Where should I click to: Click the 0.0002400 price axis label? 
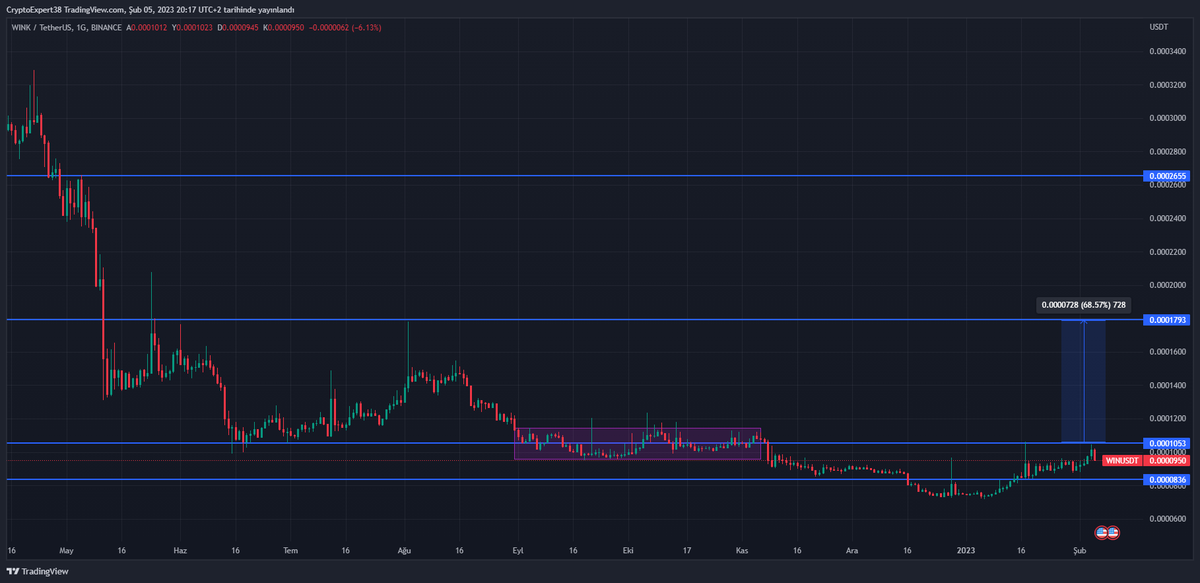1168,218
